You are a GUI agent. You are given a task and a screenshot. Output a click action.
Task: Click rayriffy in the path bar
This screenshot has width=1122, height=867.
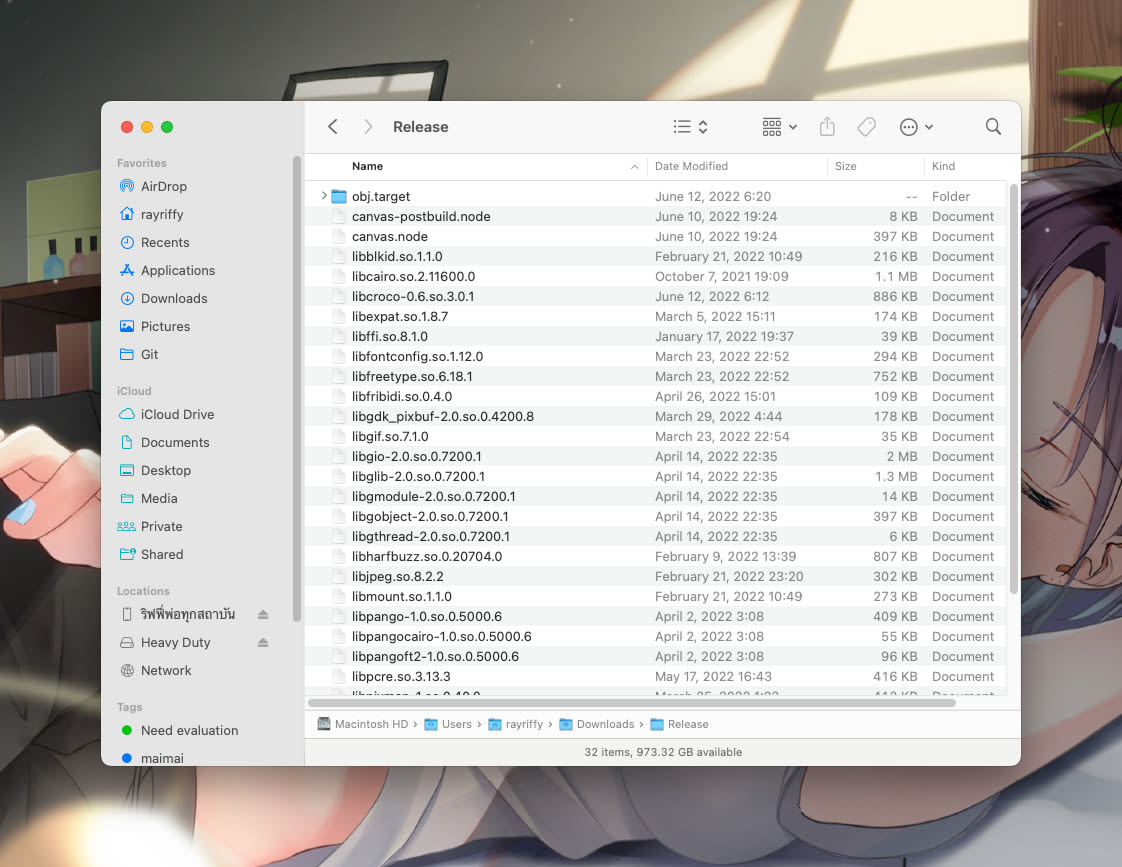(x=516, y=724)
